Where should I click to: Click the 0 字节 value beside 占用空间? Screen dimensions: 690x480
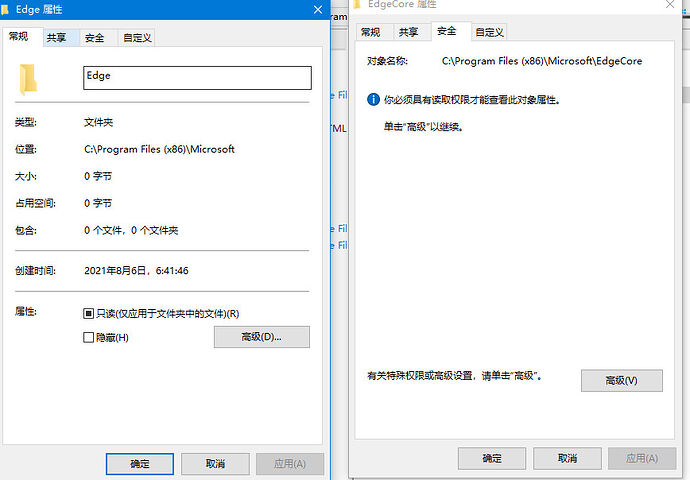click(x=98, y=203)
